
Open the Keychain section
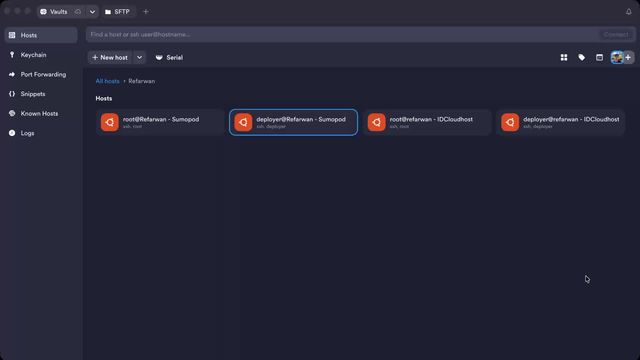click(x=41, y=55)
